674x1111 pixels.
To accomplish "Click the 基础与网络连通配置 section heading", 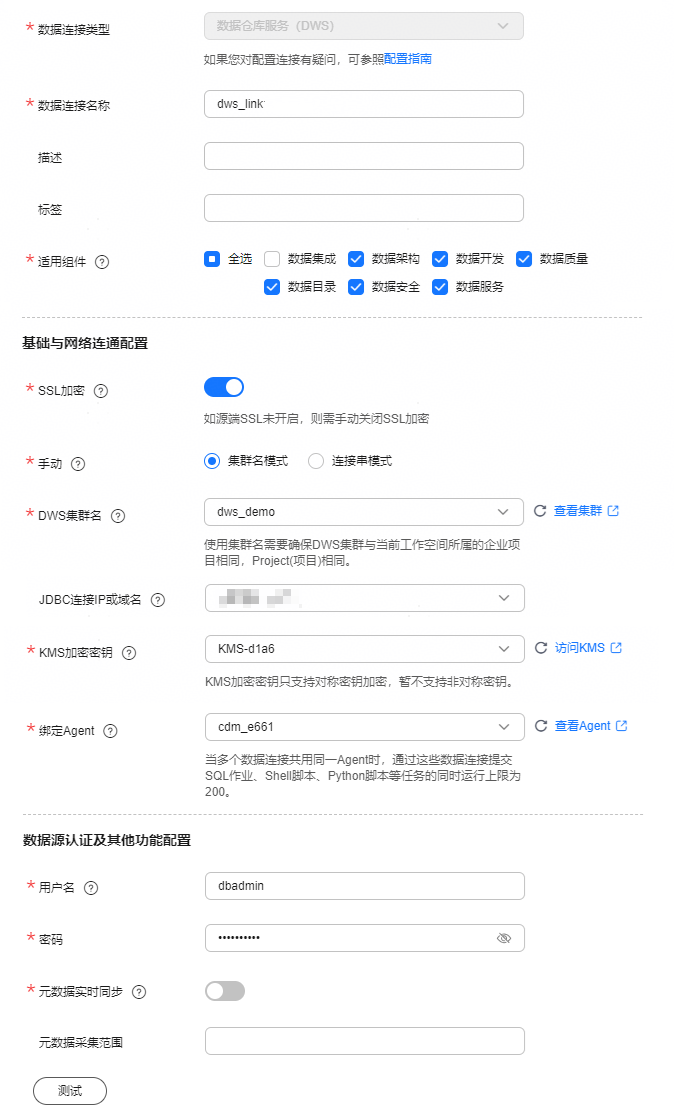I will coord(85,344).
